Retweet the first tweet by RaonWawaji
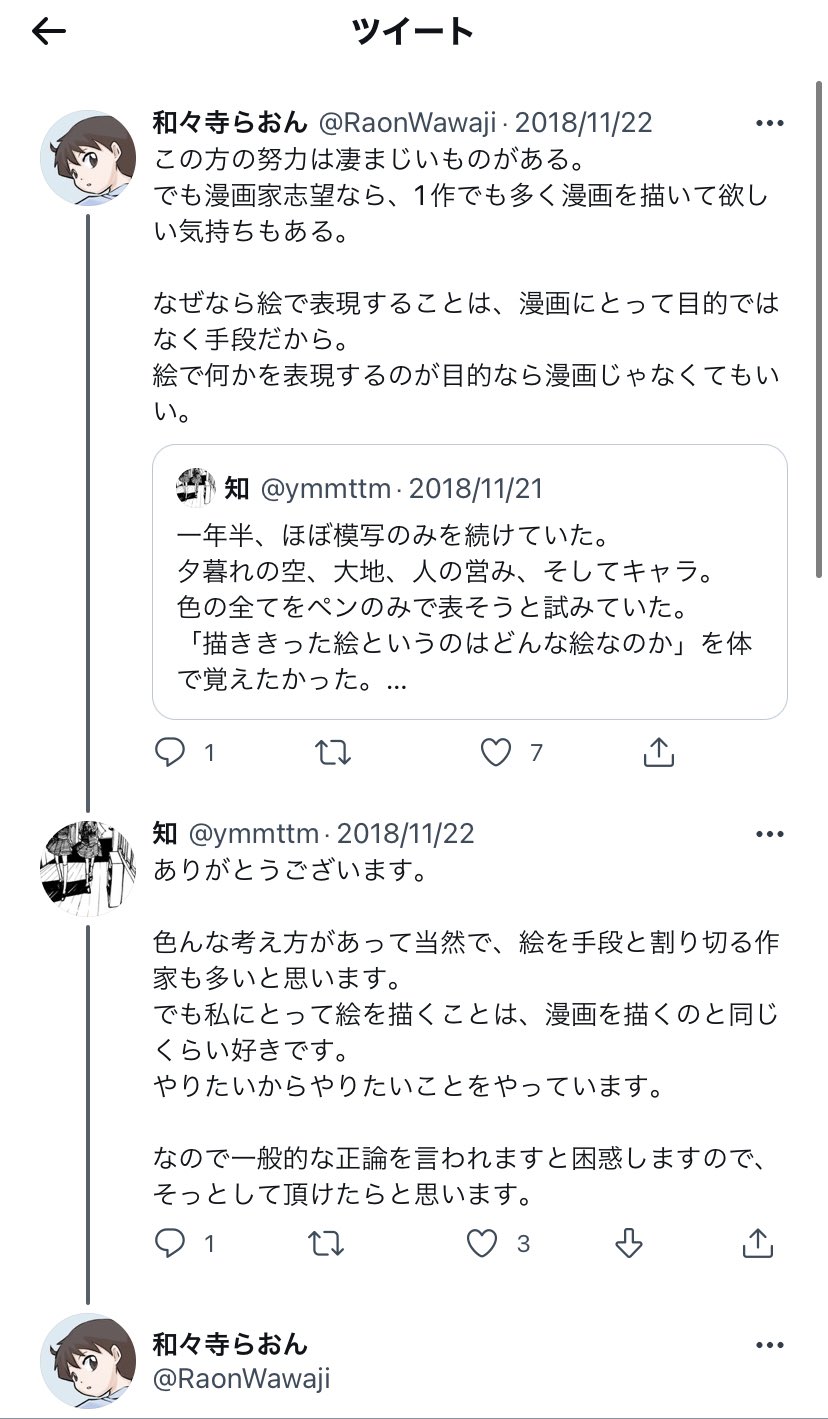828x1419 pixels. pyautogui.click(x=333, y=752)
